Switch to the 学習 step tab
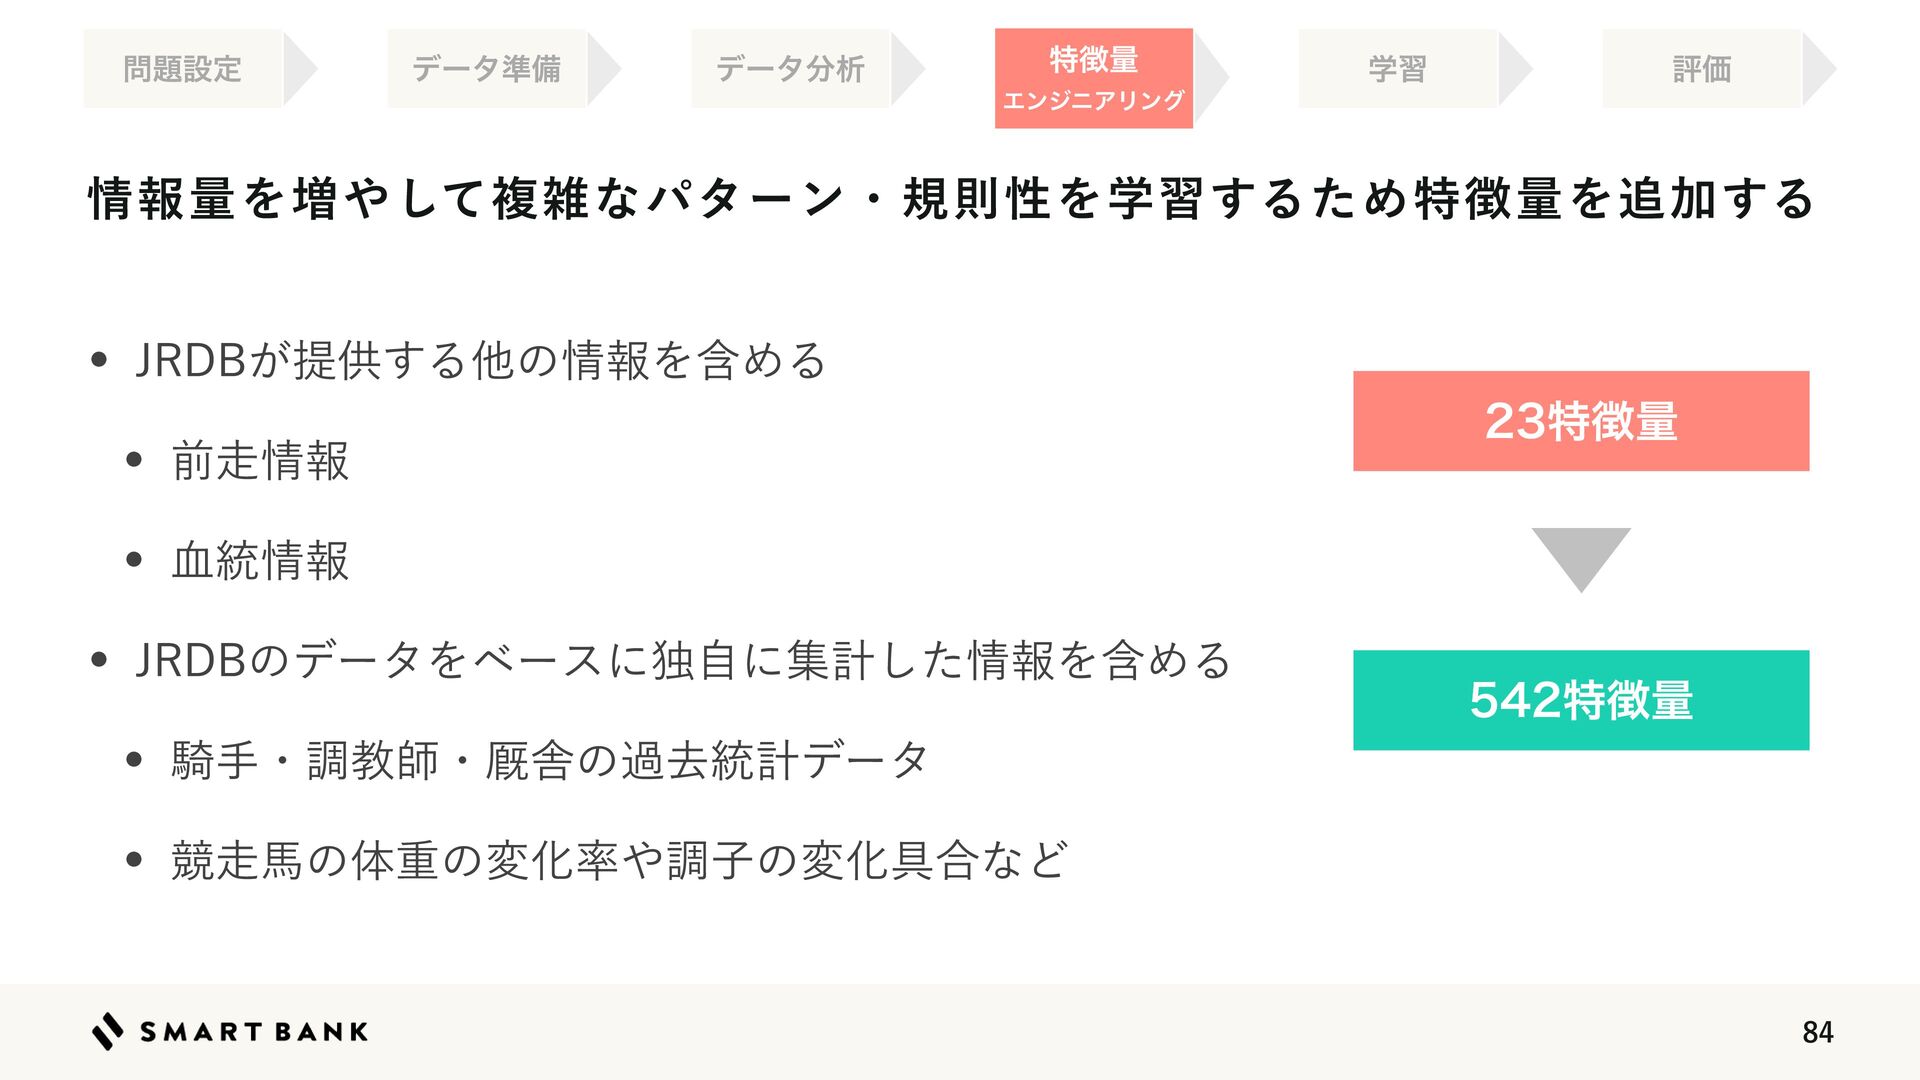 [x=1397, y=69]
